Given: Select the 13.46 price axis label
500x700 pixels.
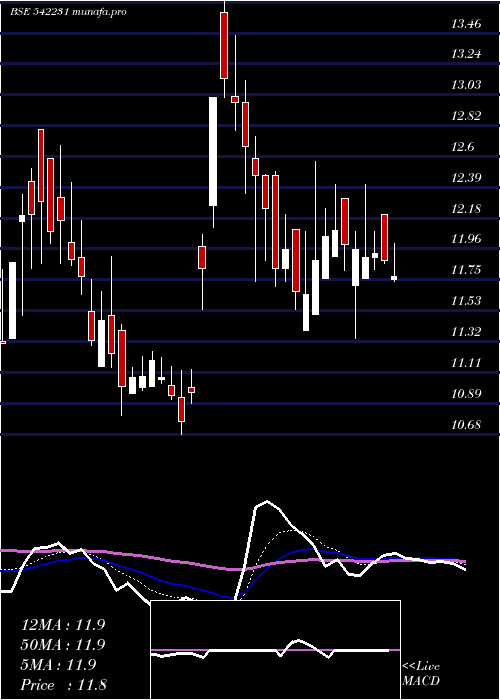Looking at the screenshot, I should (x=466, y=24).
